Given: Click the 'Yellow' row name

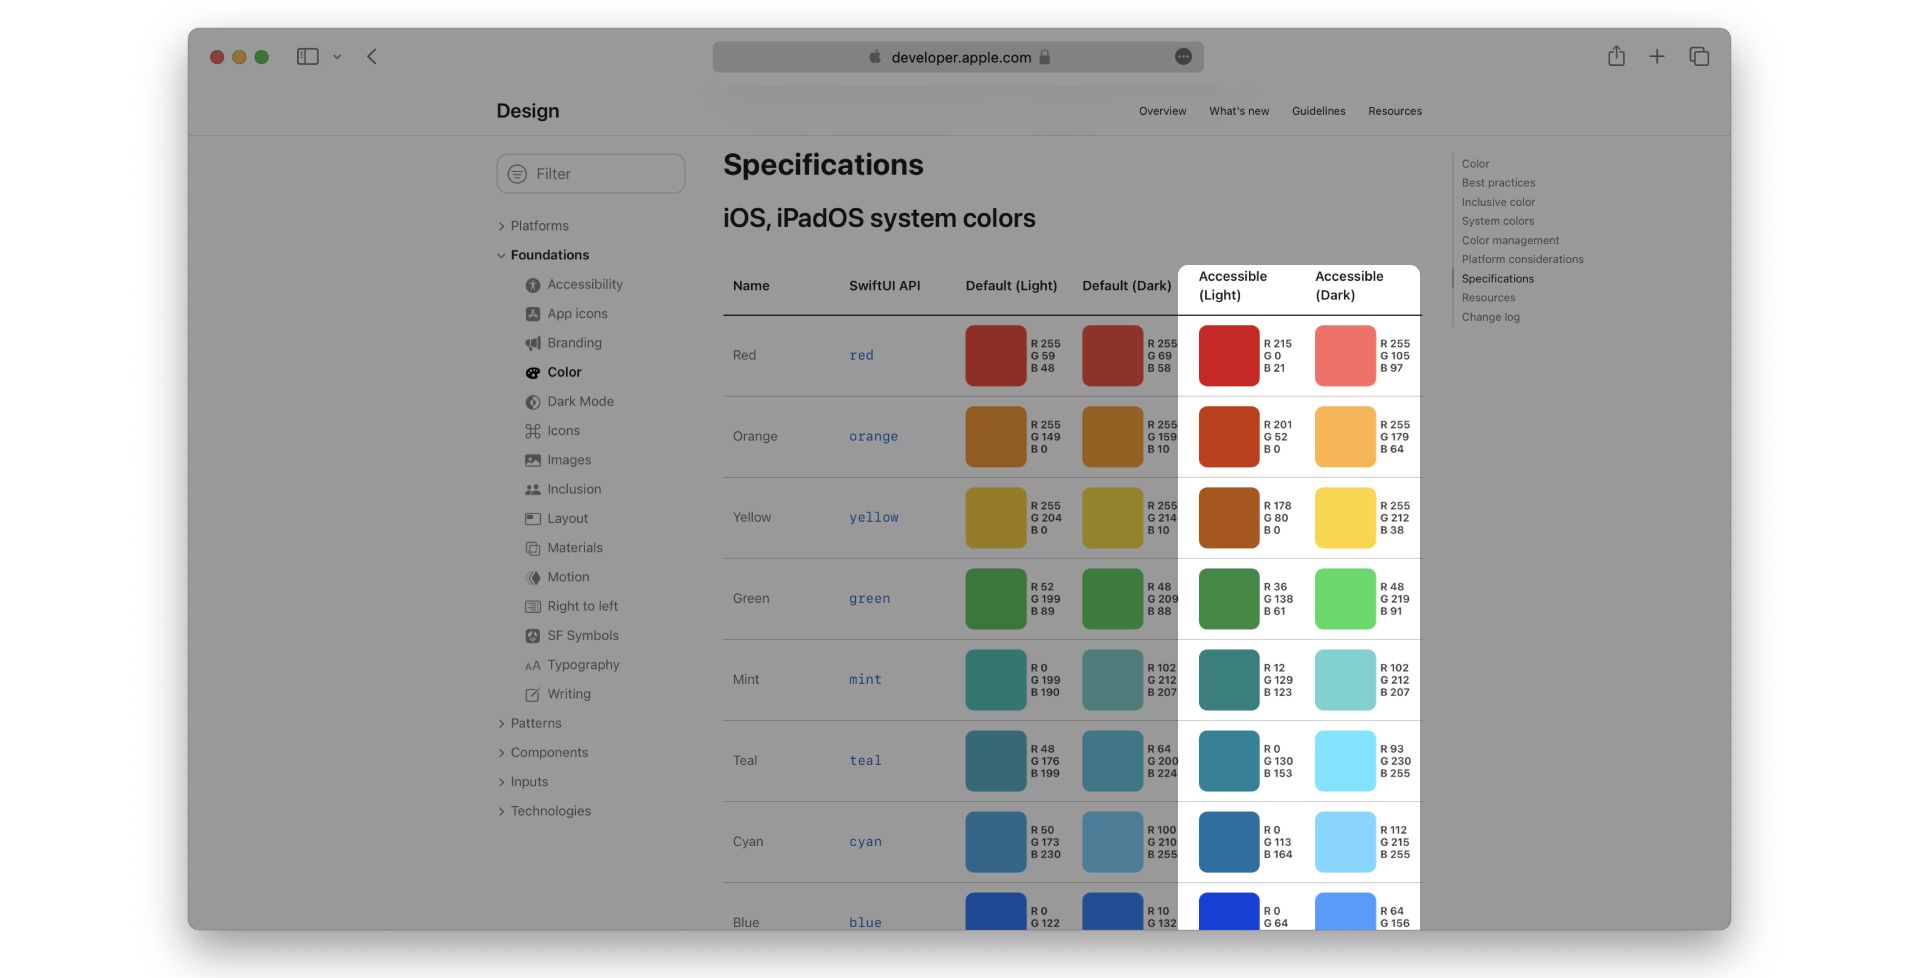Looking at the screenshot, I should (x=752, y=518).
